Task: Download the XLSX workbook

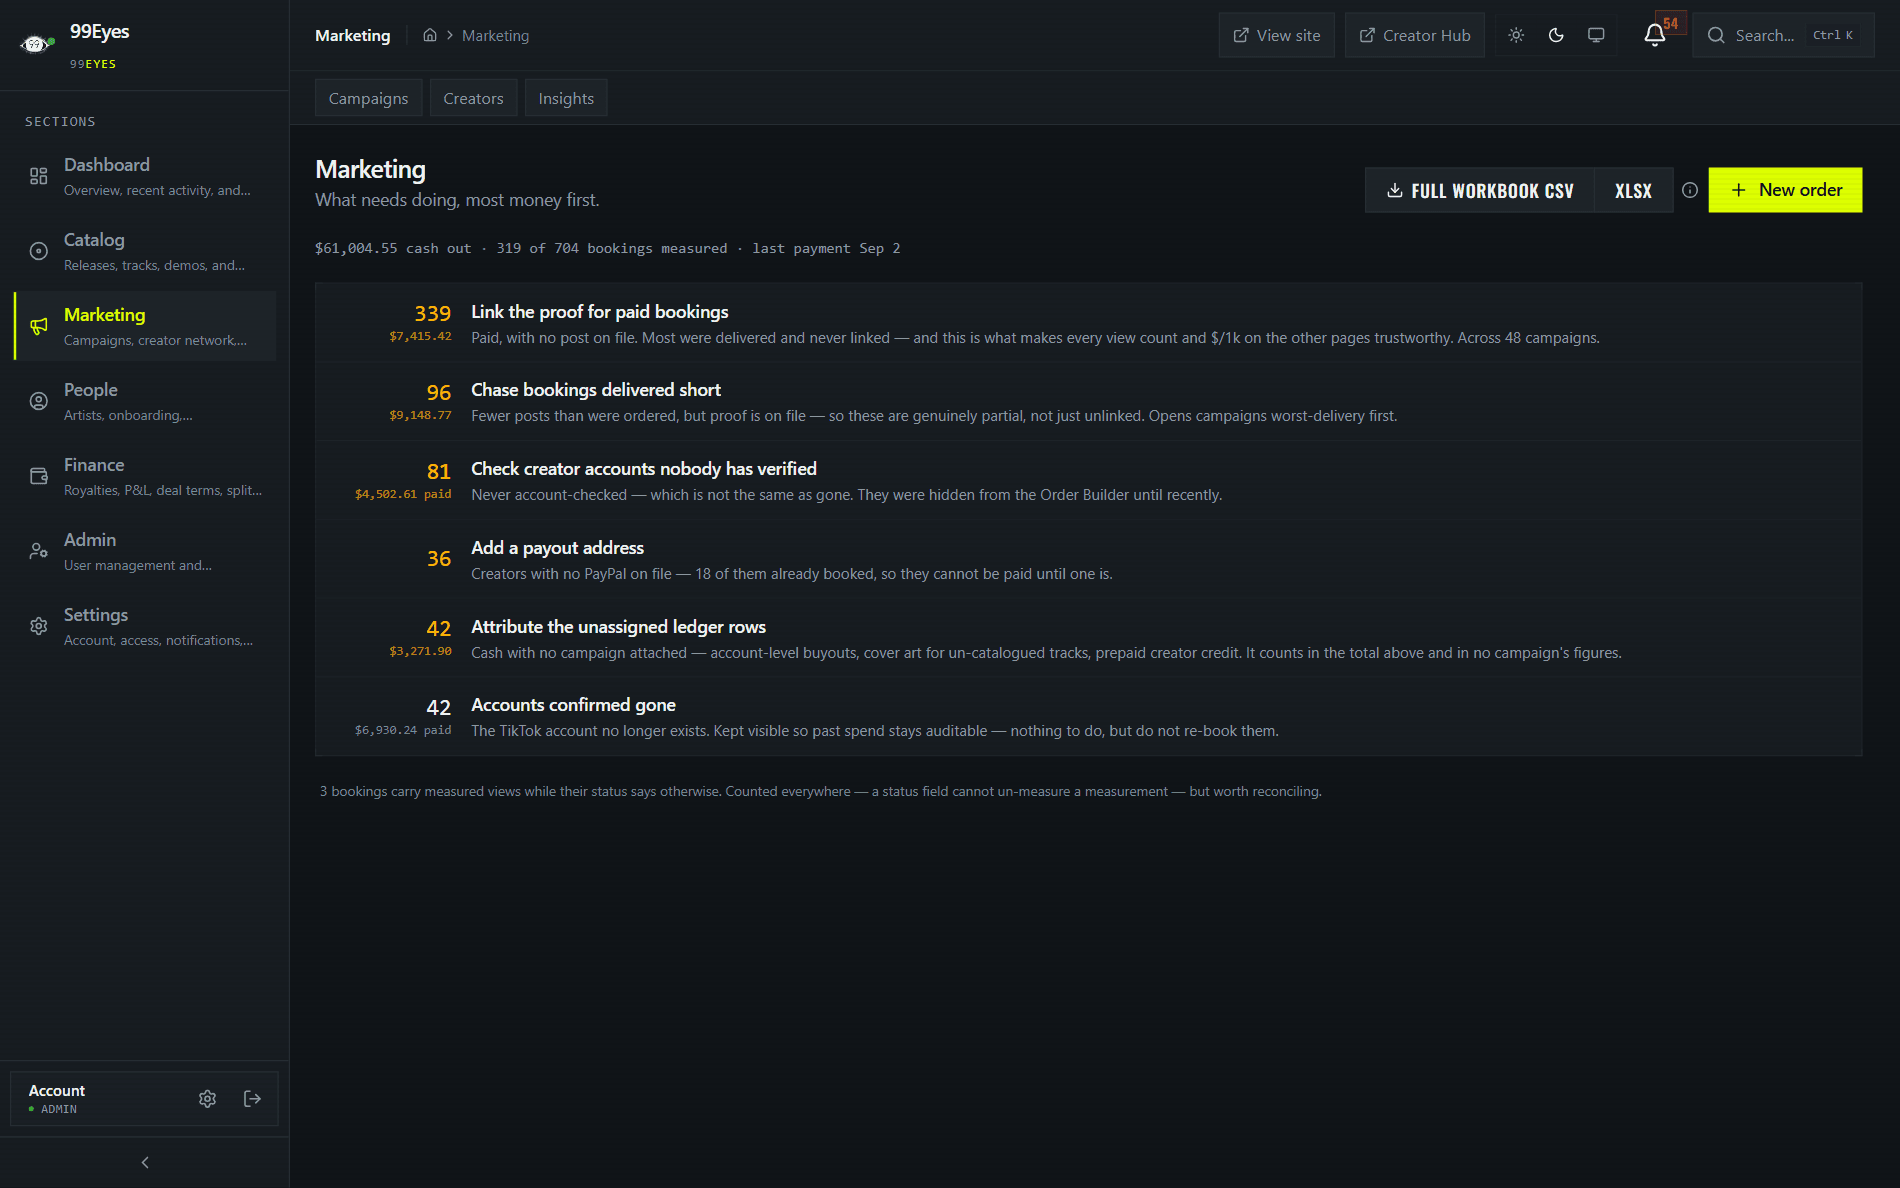Action: coord(1633,190)
